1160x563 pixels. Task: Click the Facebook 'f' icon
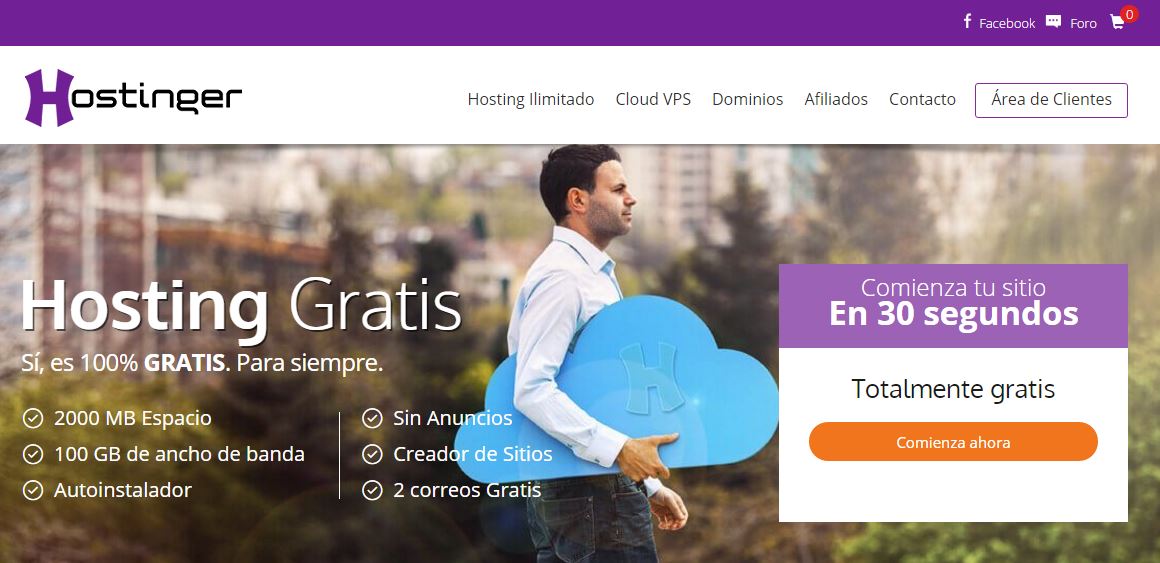pos(967,21)
